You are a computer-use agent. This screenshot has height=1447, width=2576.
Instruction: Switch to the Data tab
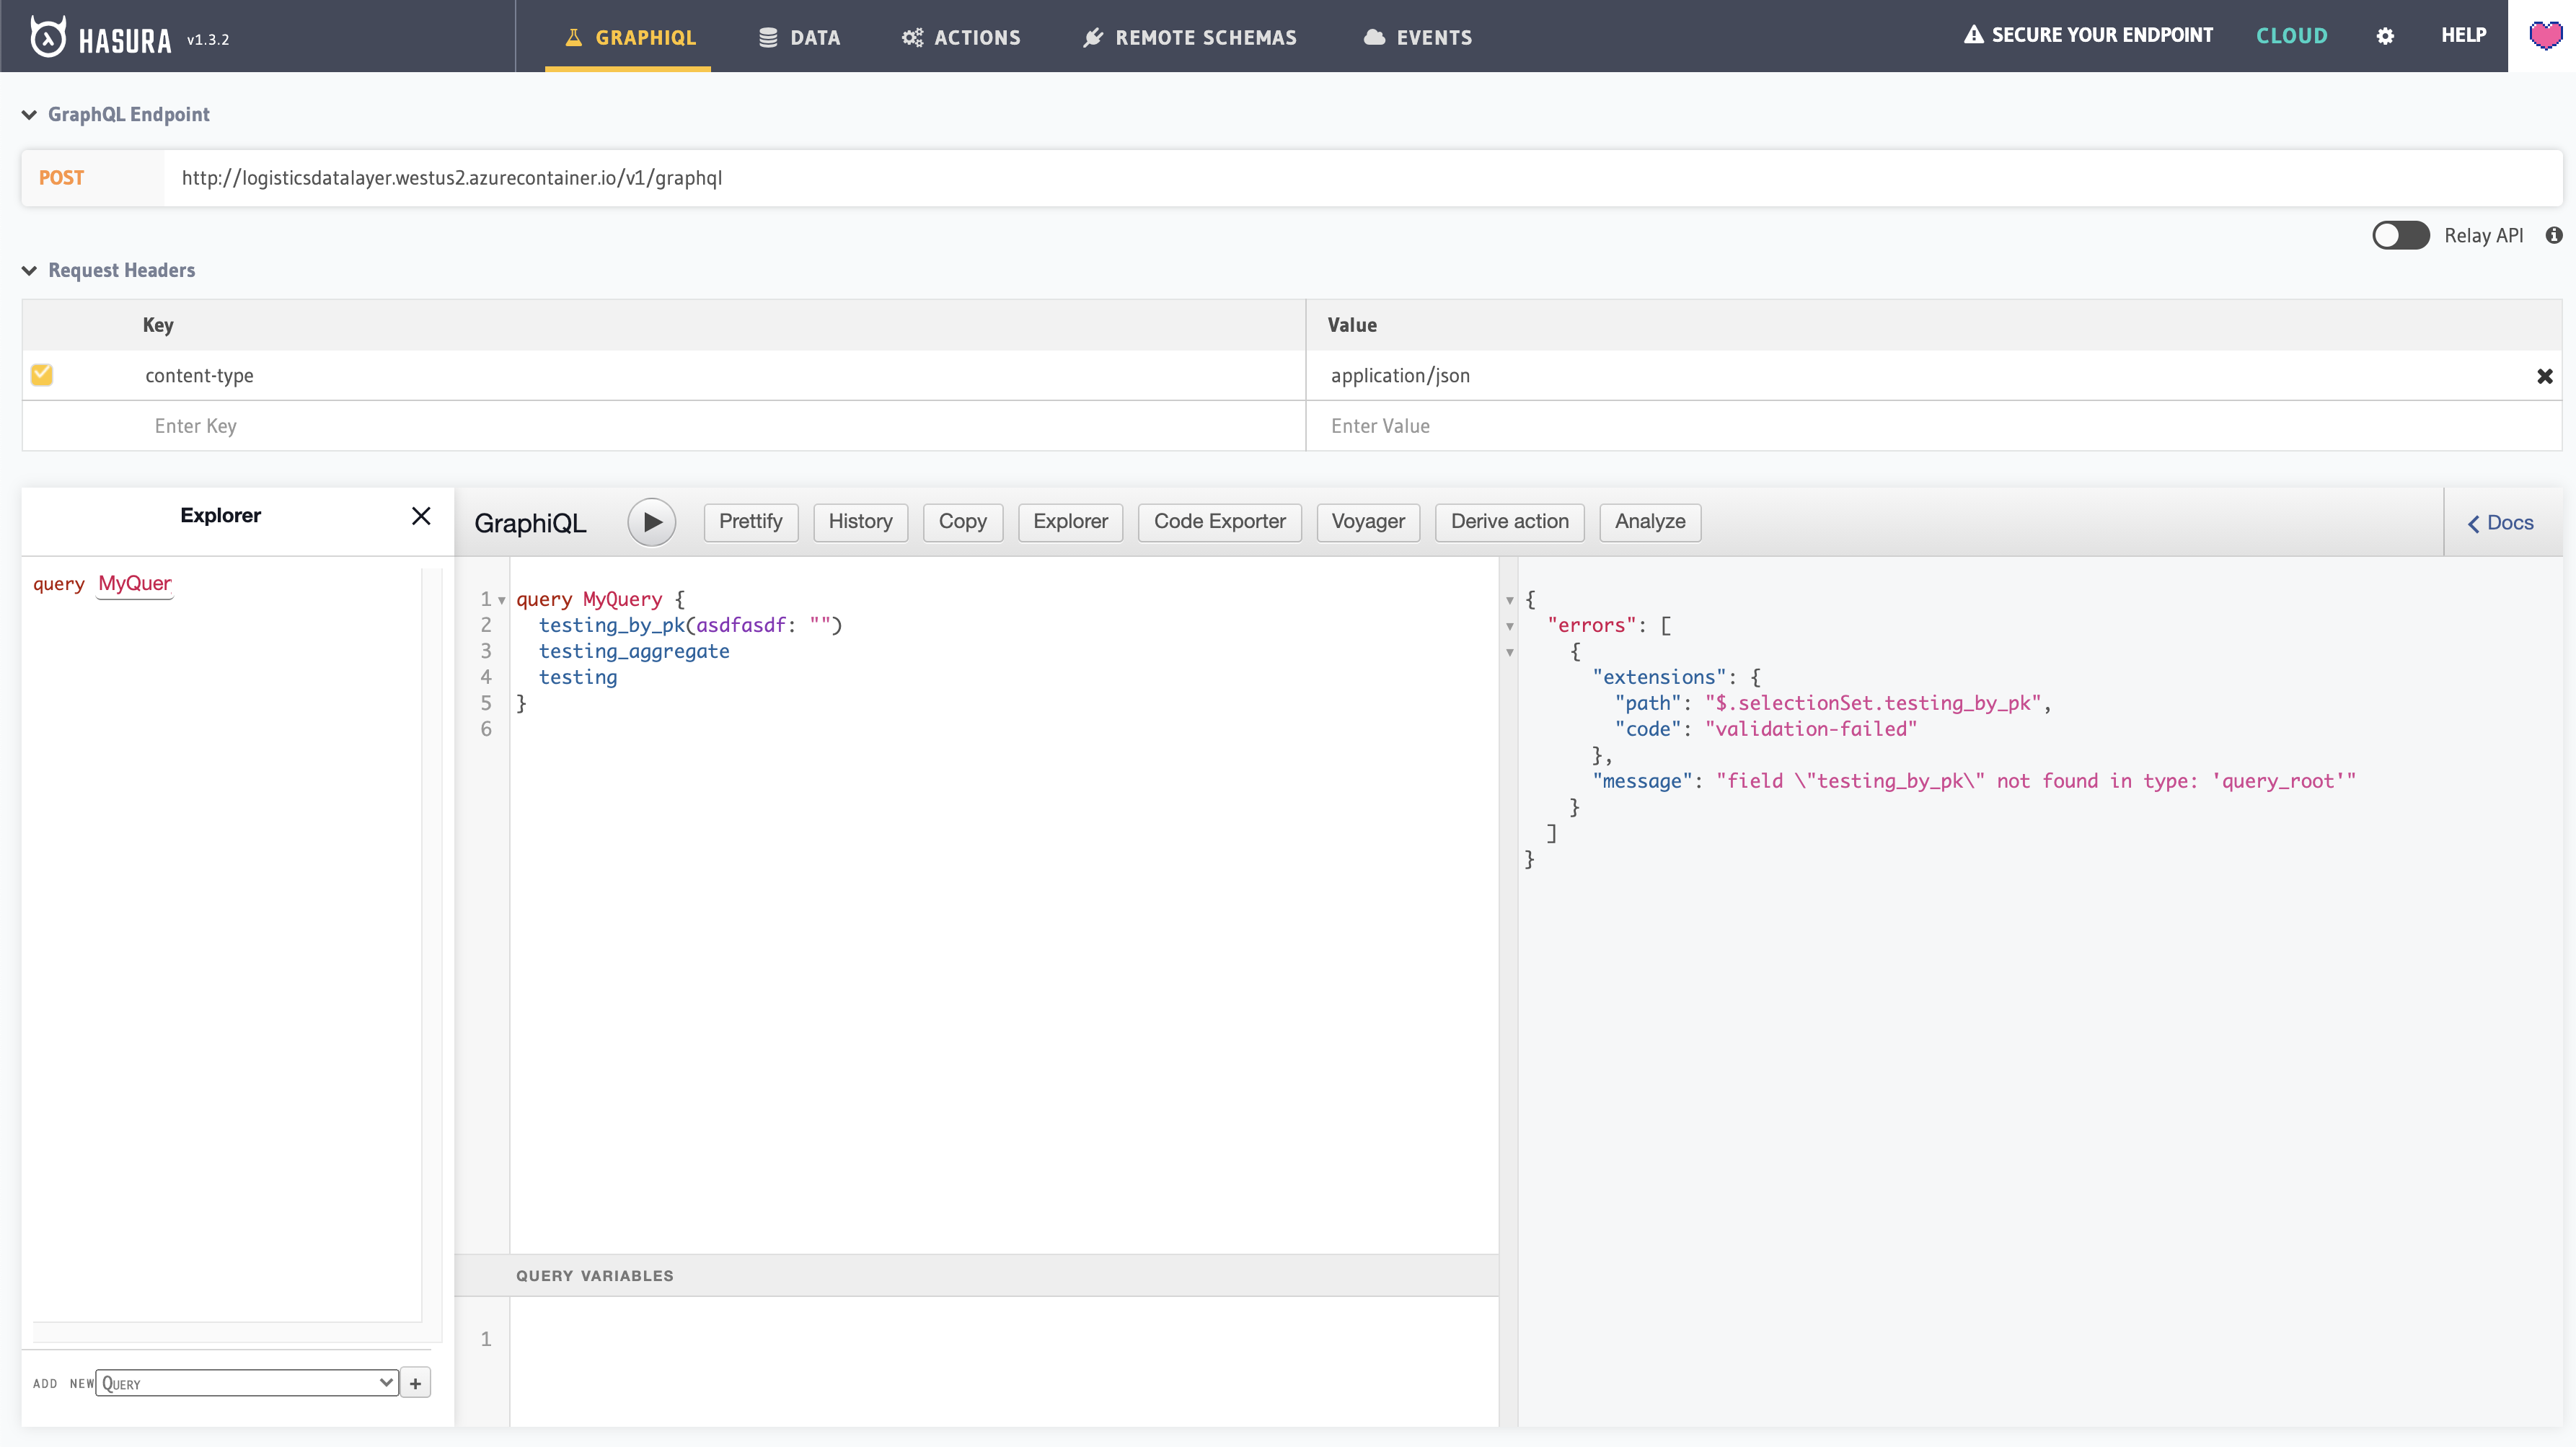(799, 37)
